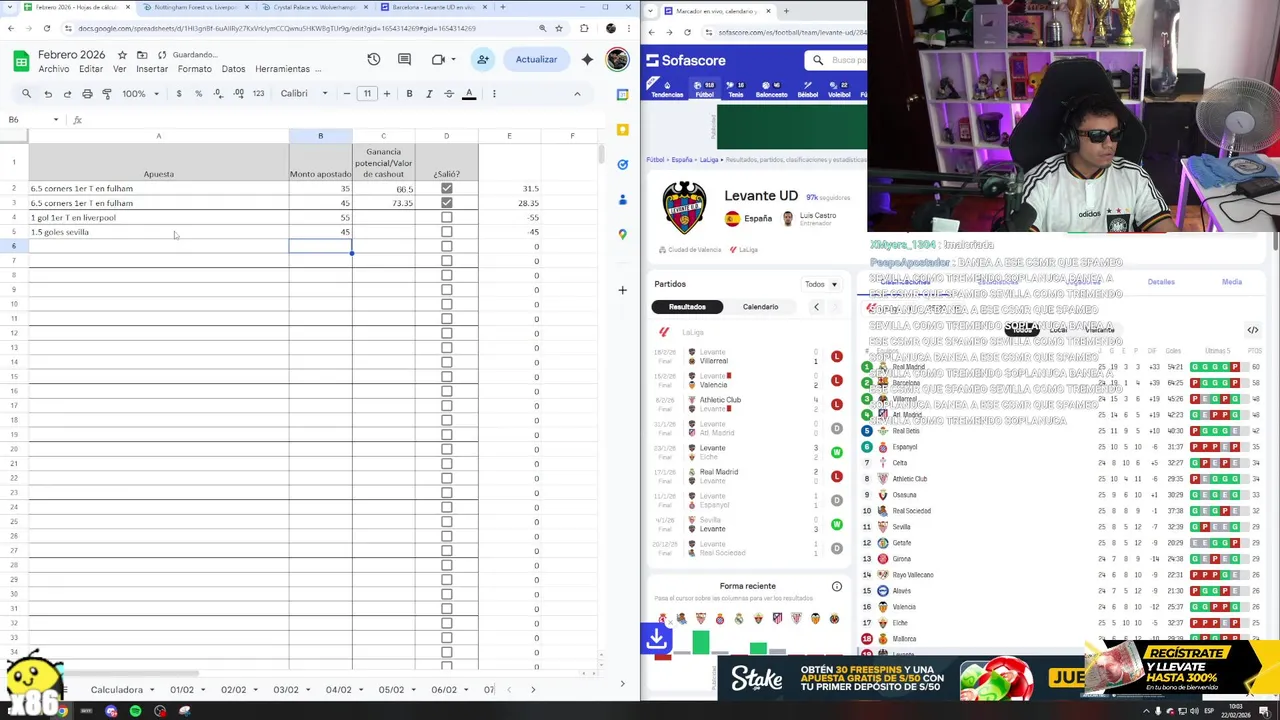This screenshot has width=1280, height=720.
Task: Click the LaLiga breadcrumb link
Action: [x=709, y=160]
